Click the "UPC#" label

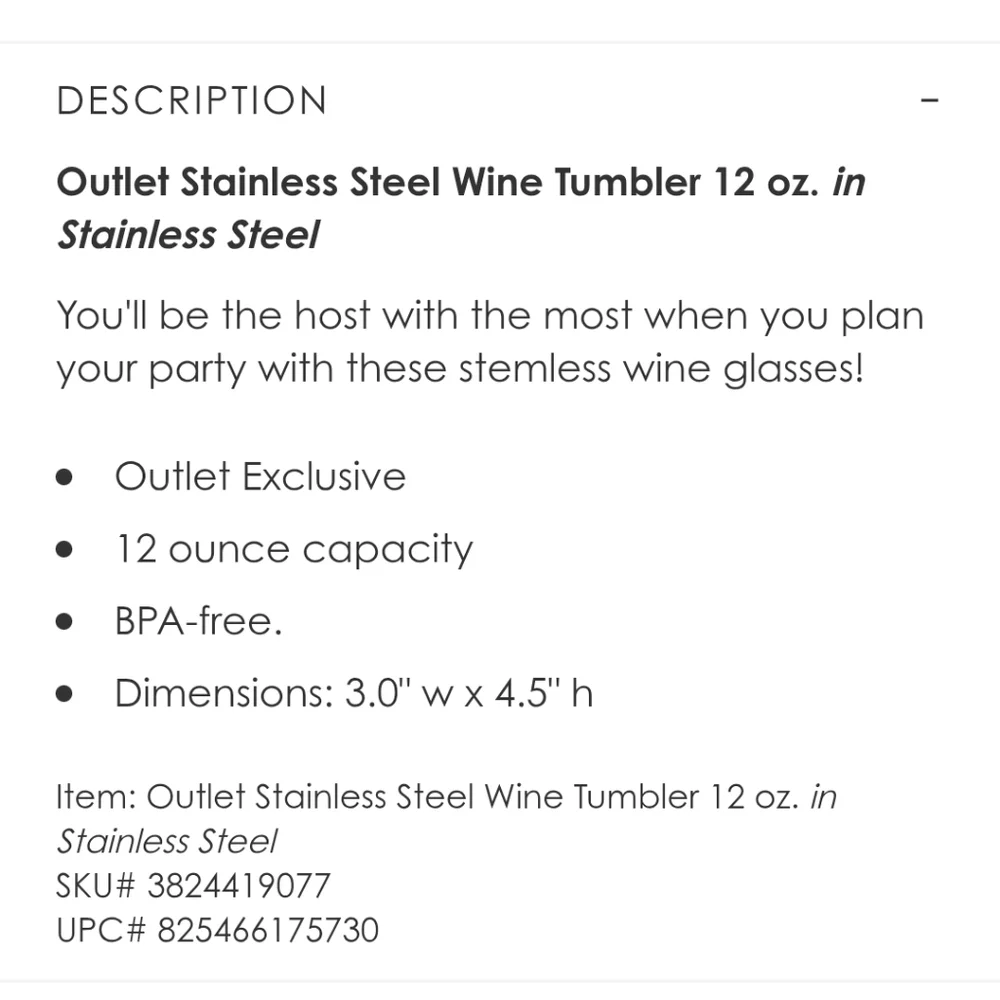pos(98,930)
